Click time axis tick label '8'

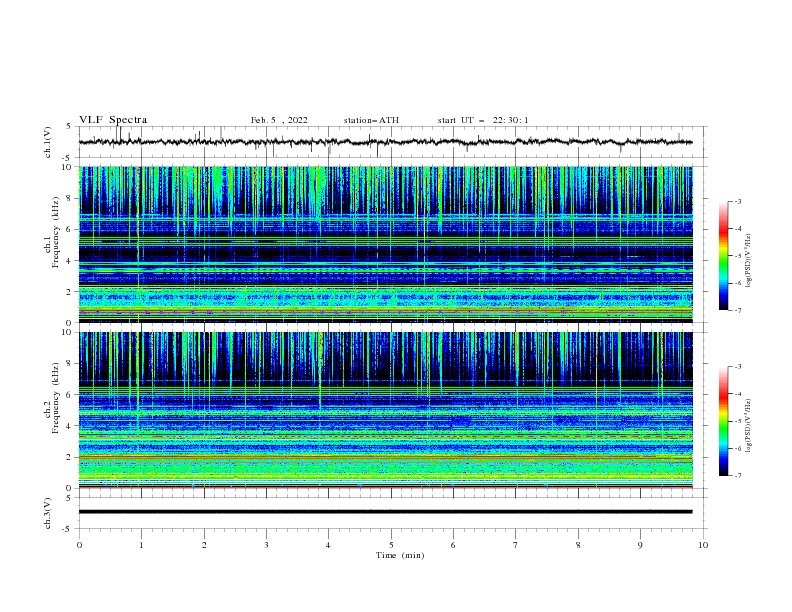click(x=578, y=545)
